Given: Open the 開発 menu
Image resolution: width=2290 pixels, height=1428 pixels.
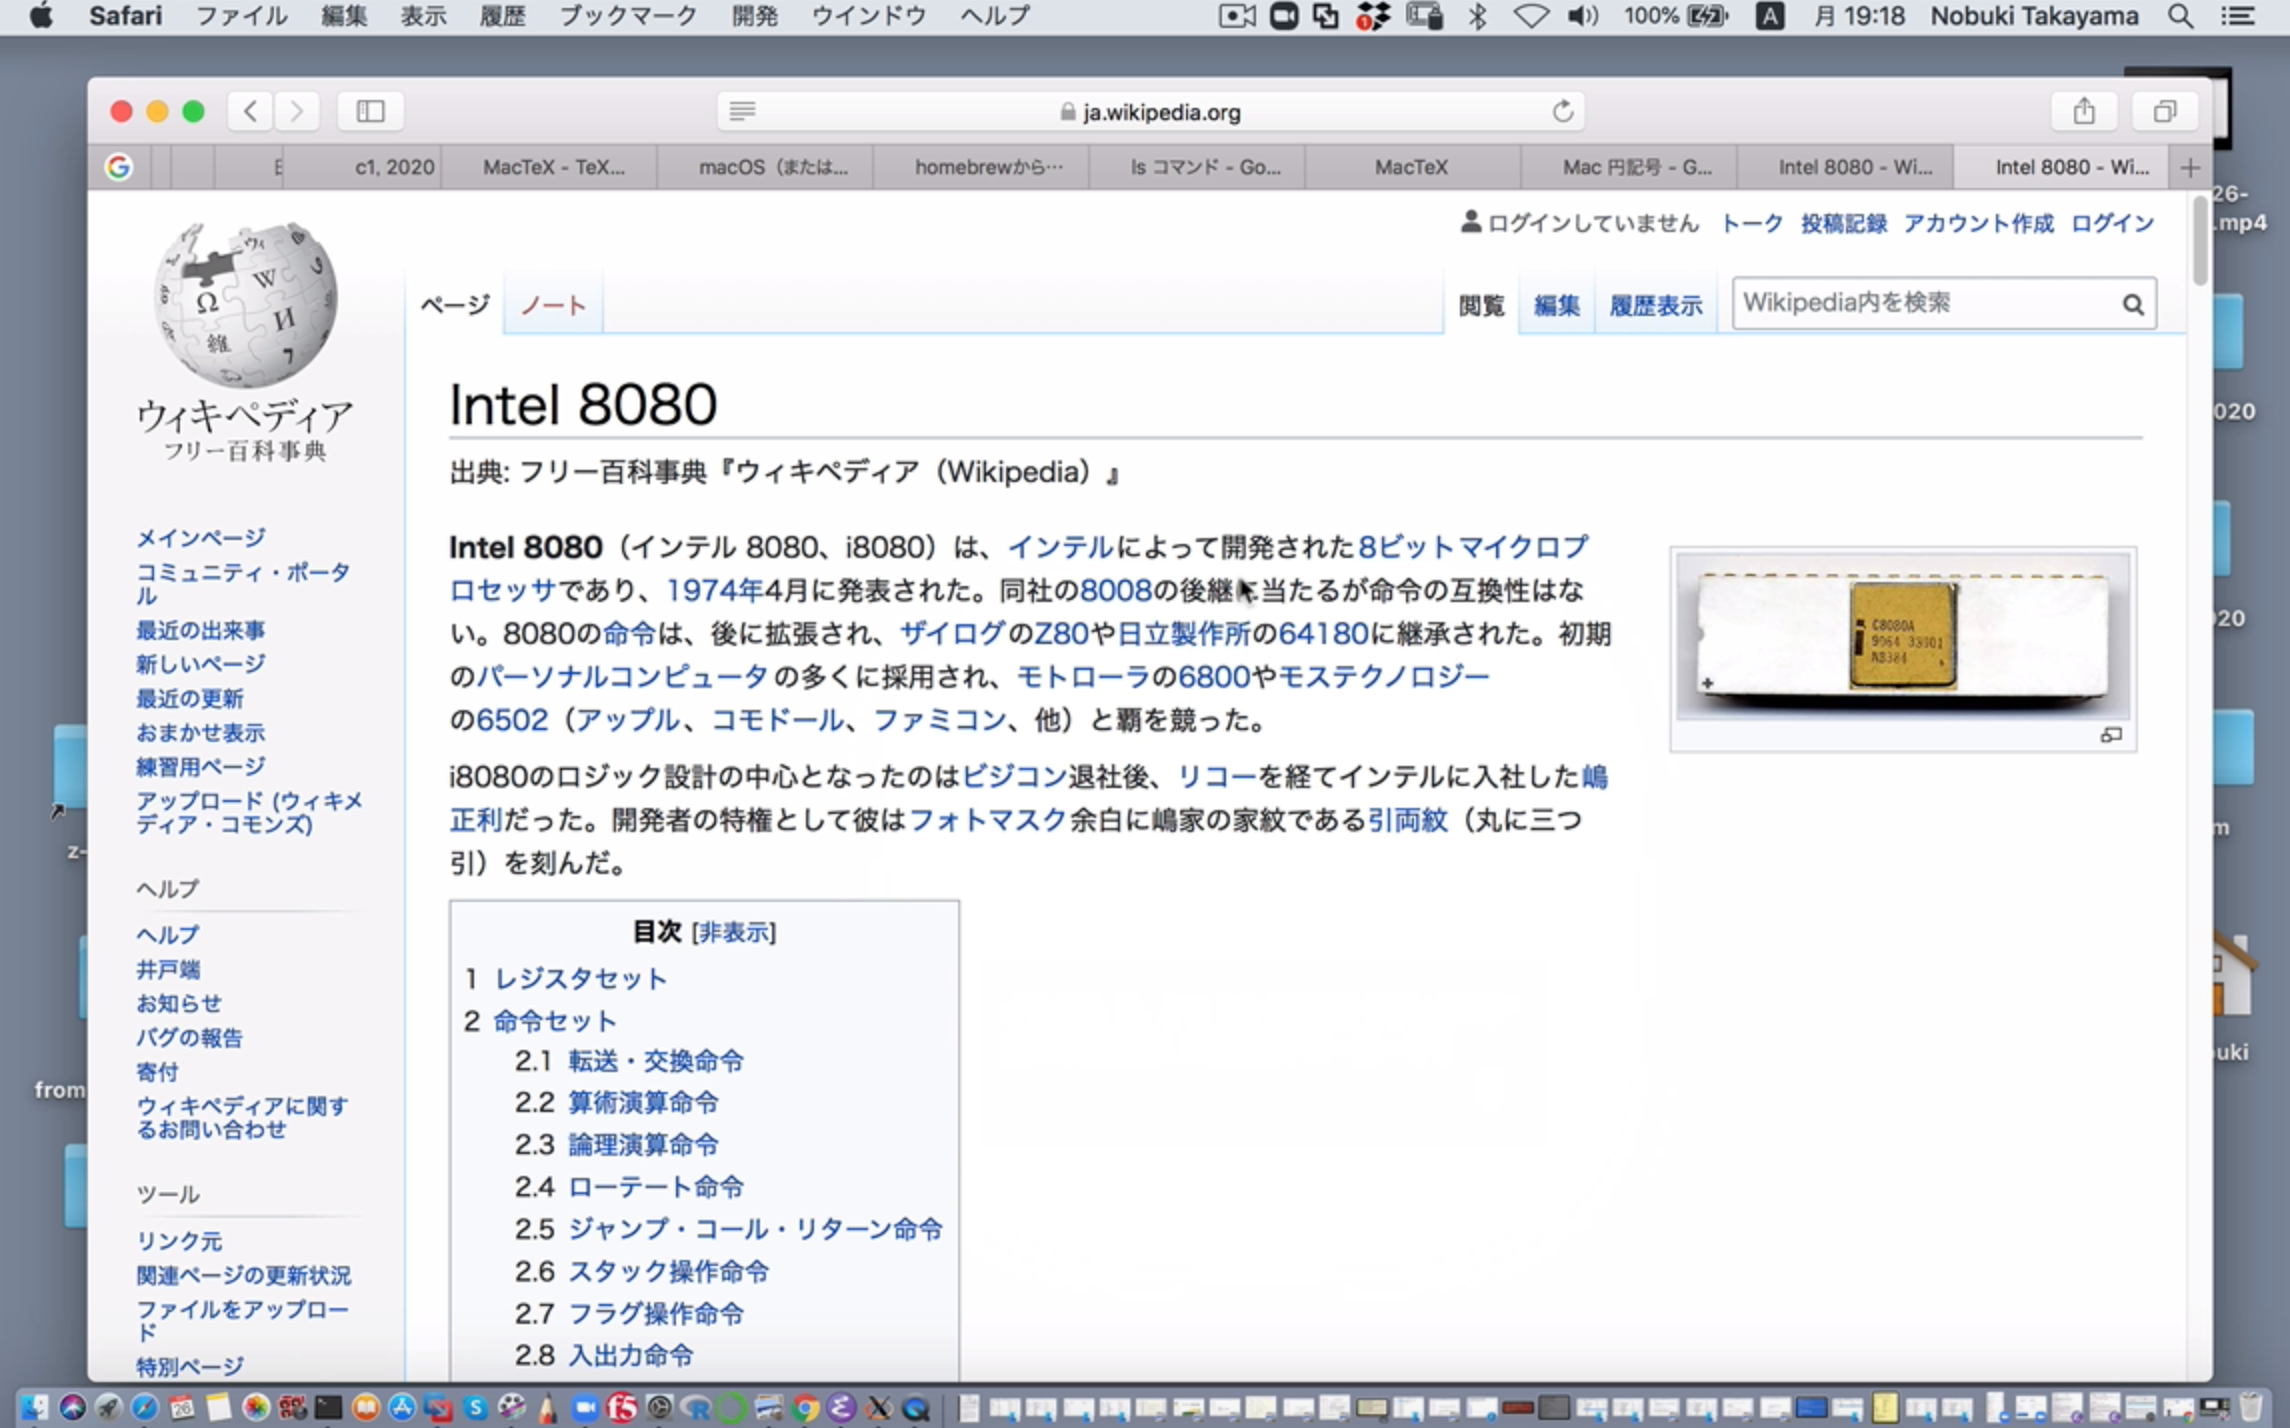Looking at the screenshot, I should (754, 16).
